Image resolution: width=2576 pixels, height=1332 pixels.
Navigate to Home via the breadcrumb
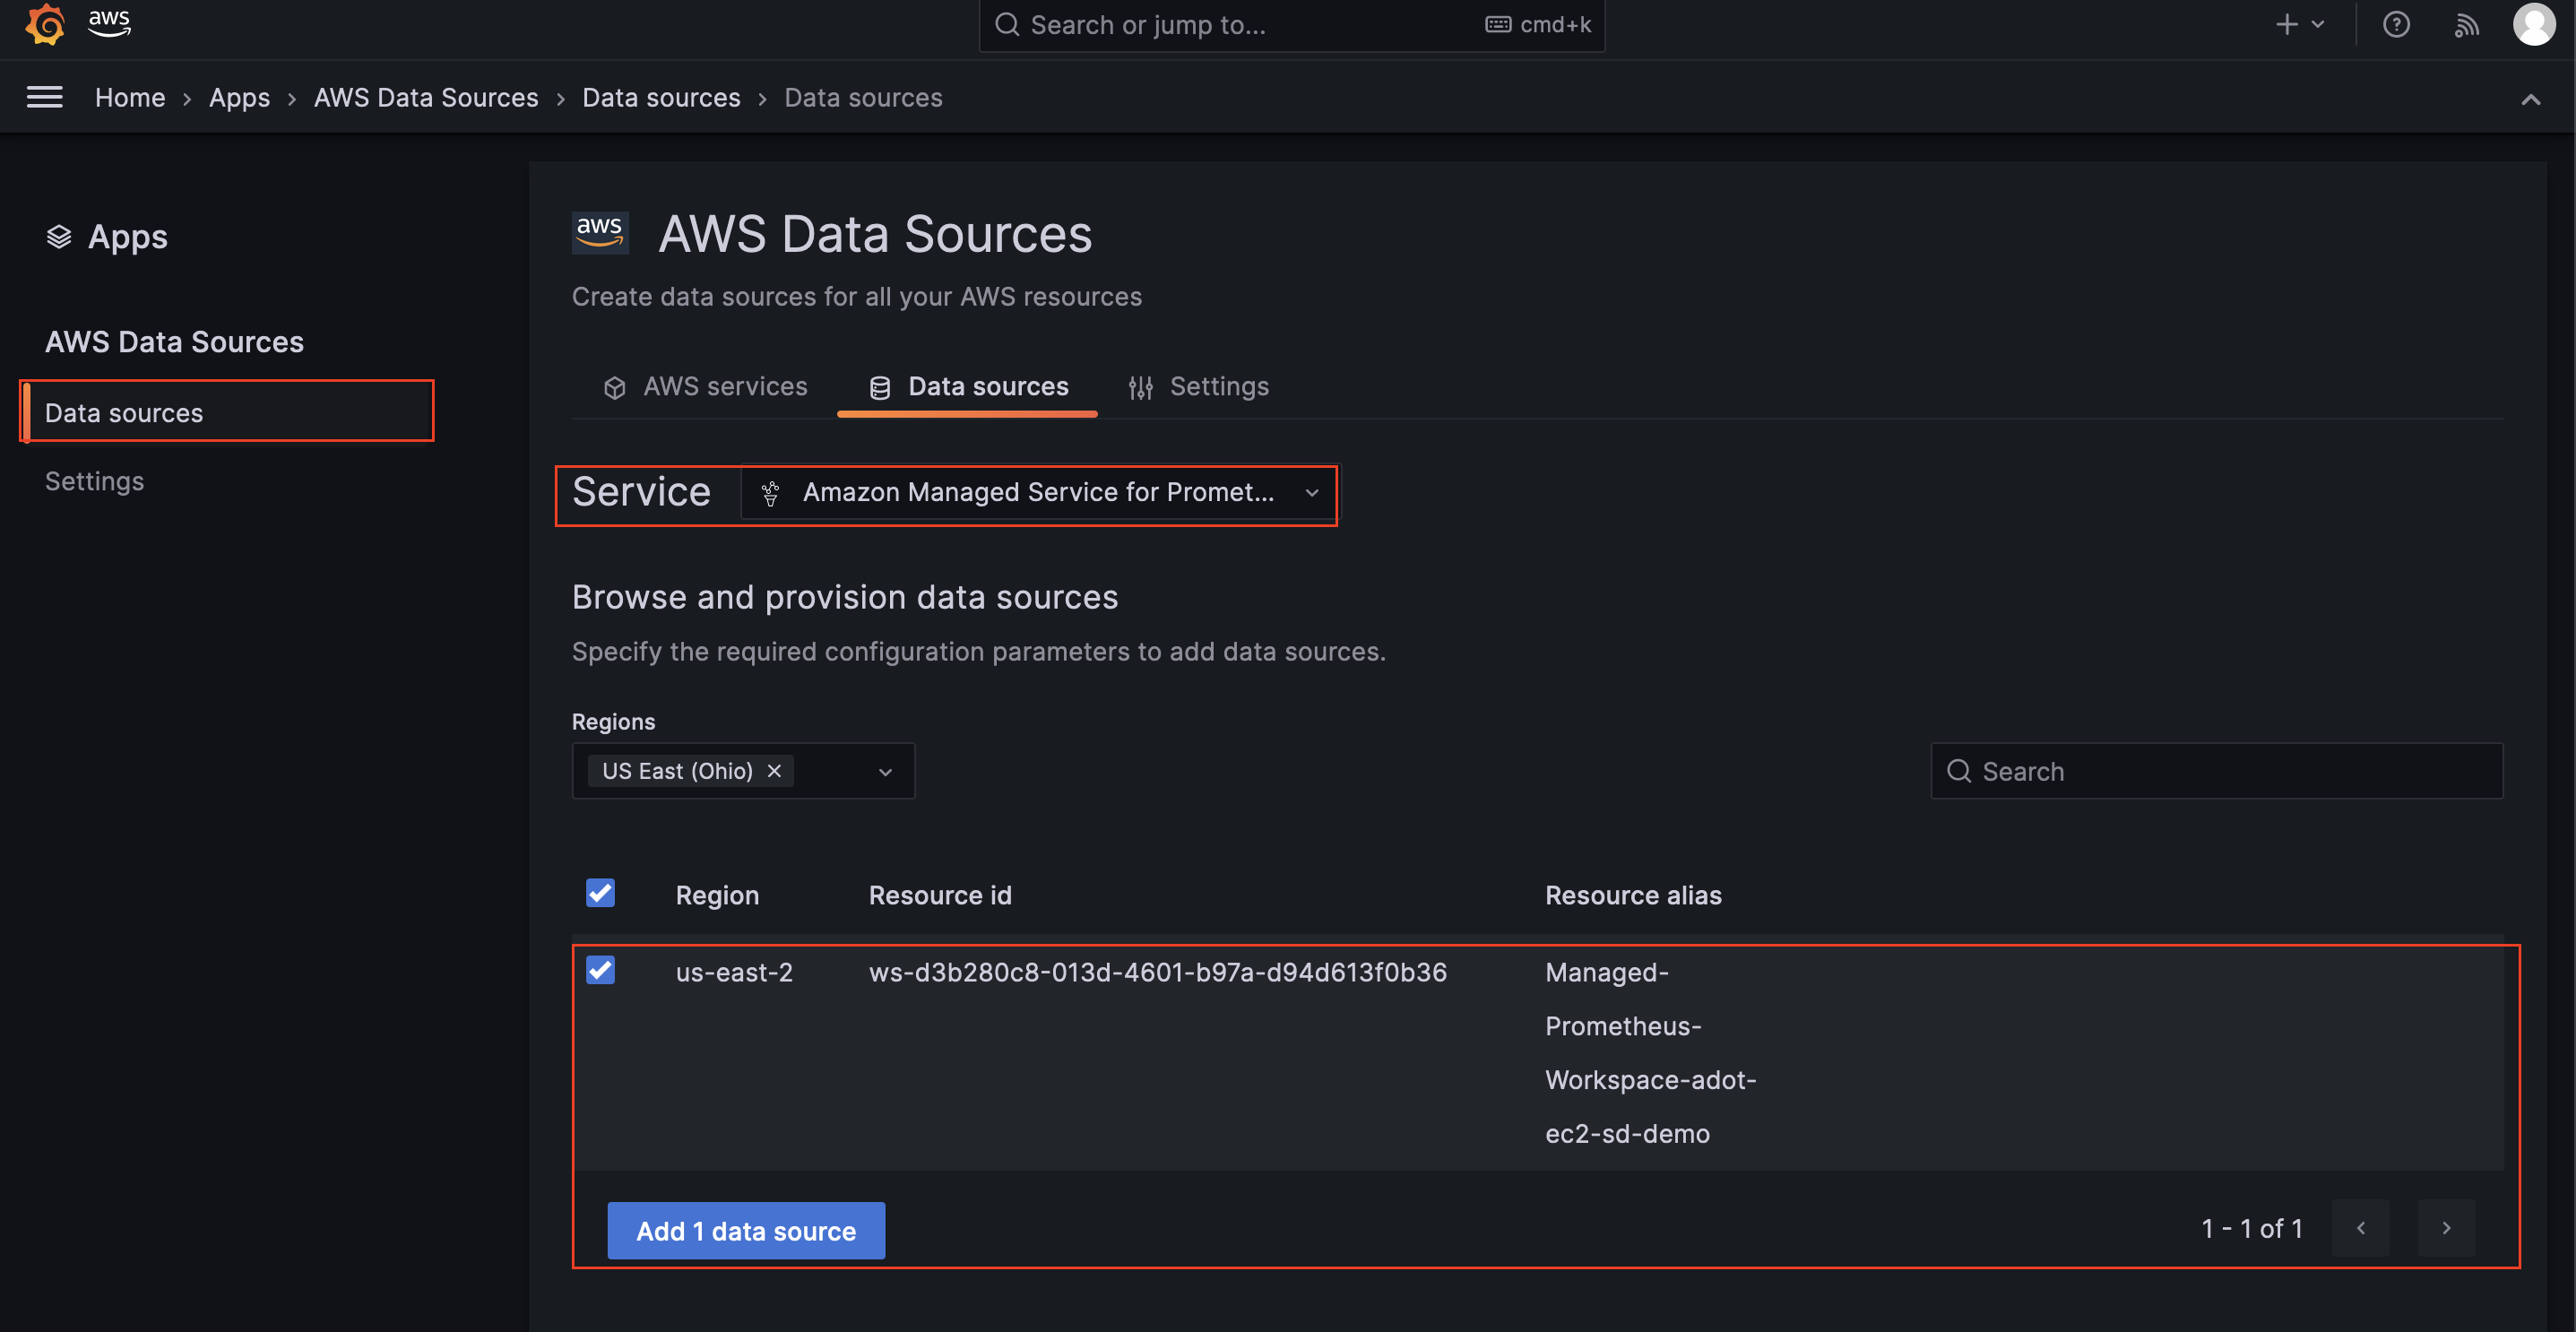[x=130, y=97]
